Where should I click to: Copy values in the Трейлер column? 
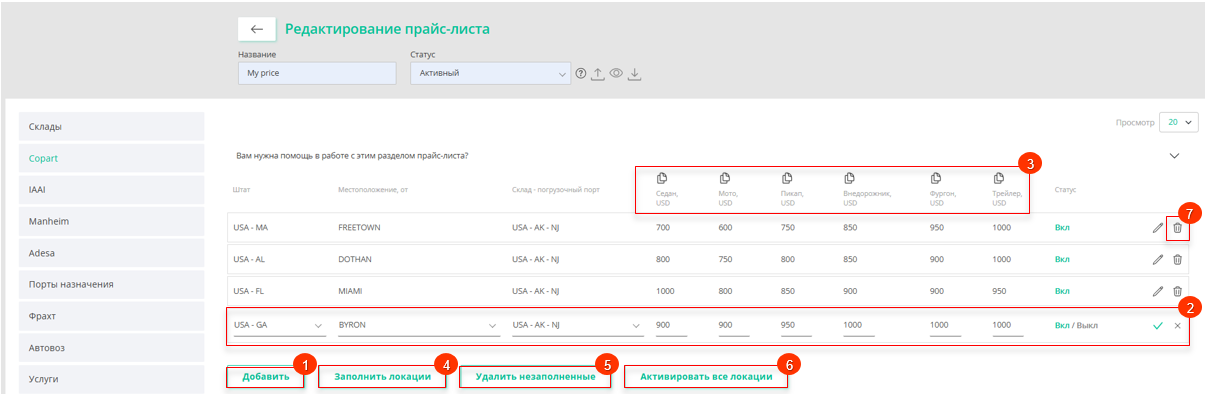(x=998, y=178)
